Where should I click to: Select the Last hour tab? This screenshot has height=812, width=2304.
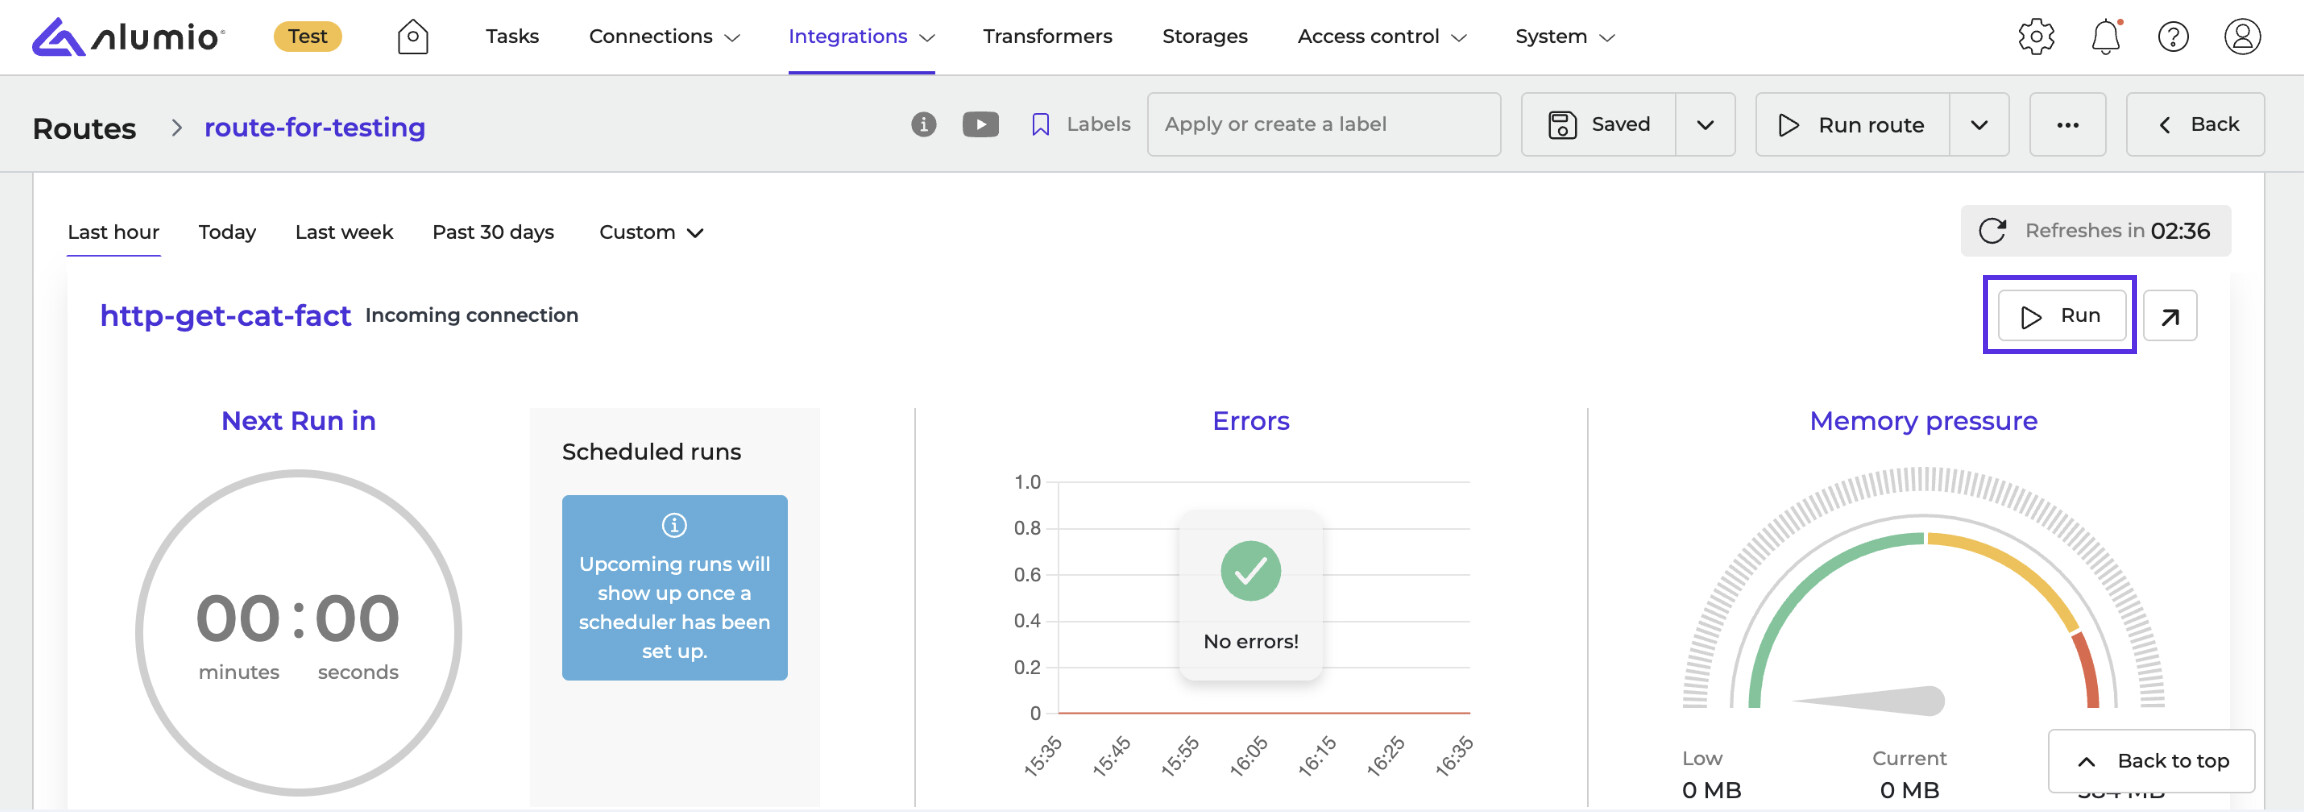click(113, 232)
